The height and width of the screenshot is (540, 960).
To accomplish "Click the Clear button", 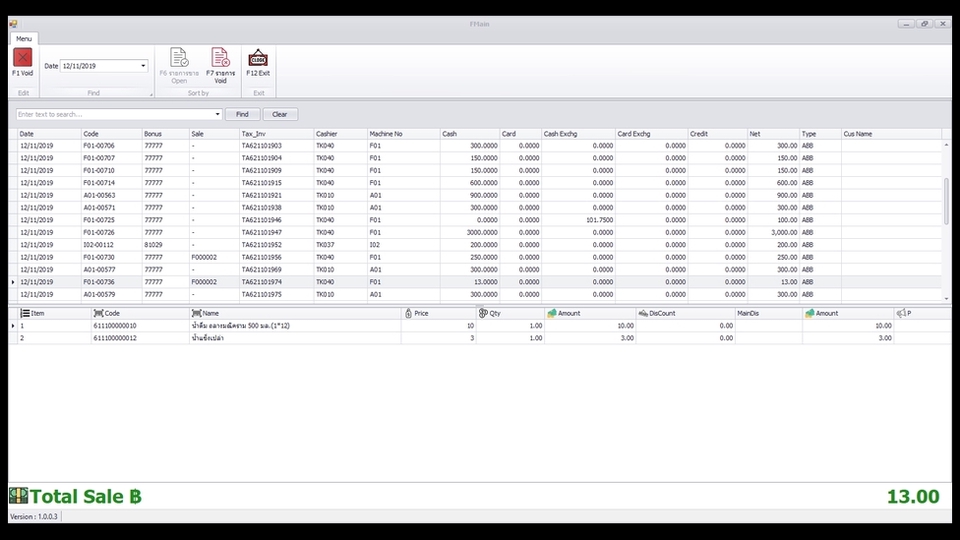I will (280, 114).
